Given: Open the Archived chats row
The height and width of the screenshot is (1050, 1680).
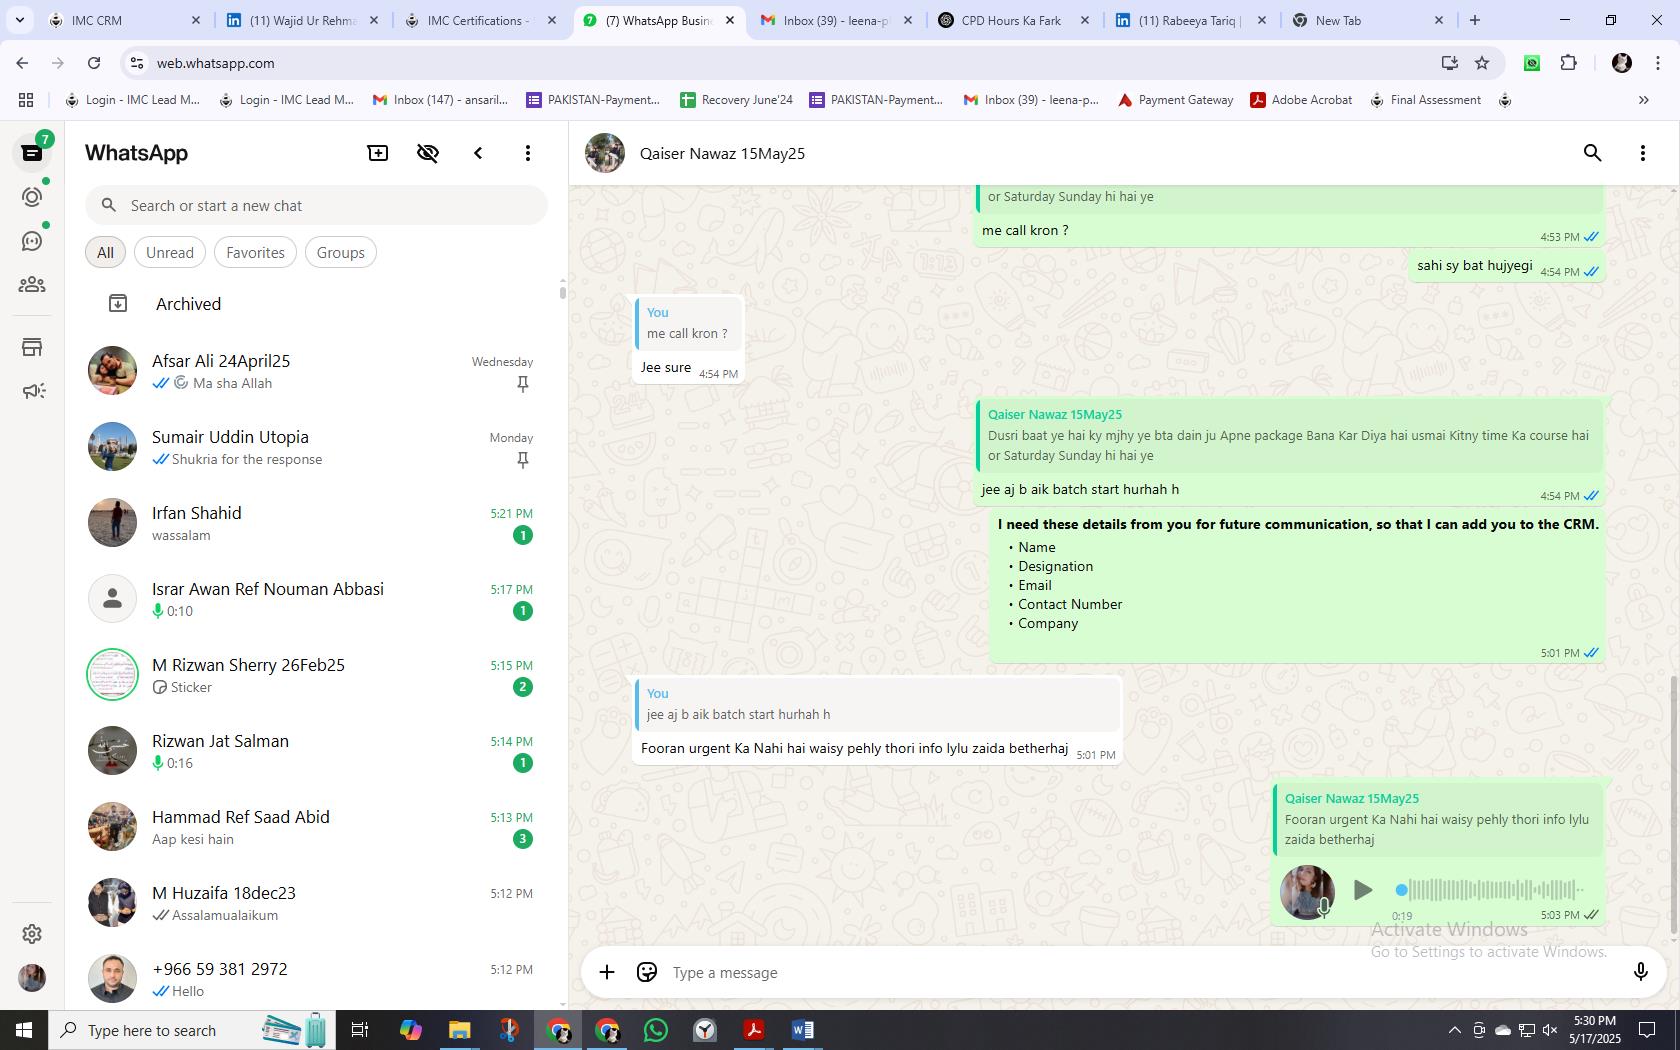Looking at the screenshot, I should tap(316, 304).
